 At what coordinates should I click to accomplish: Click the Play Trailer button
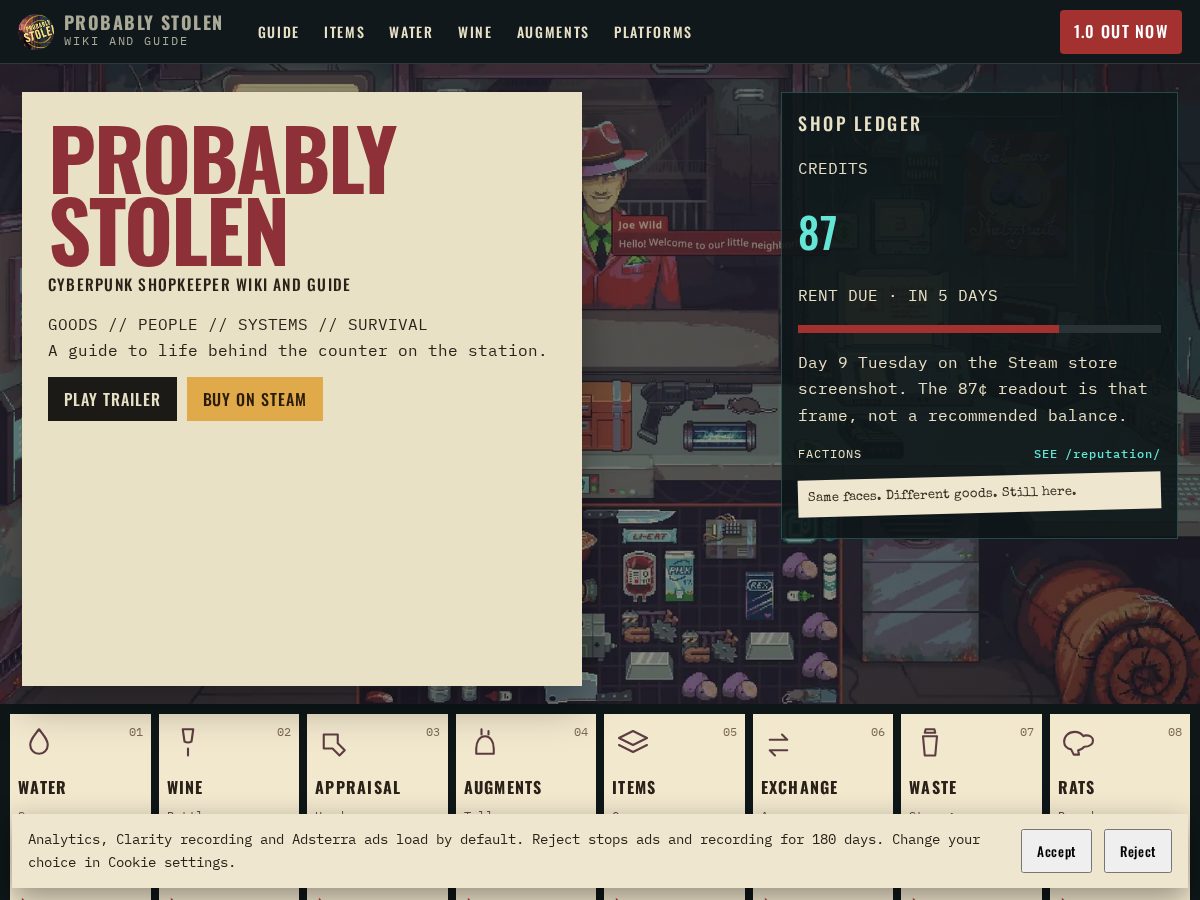(x=112, y=399)
